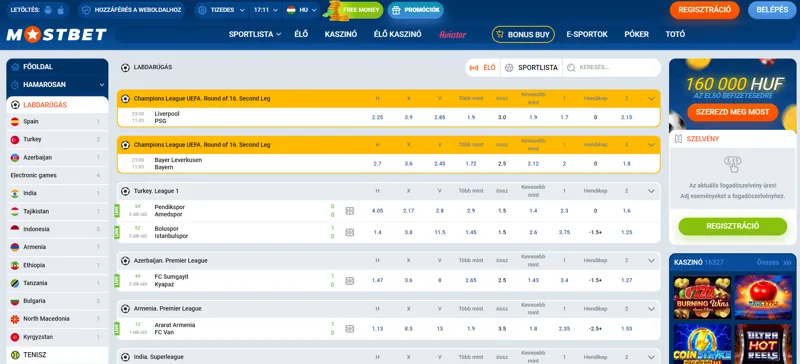Click the search magnifier icon
This screenshot has width=800, height=364.
[571, 67]
